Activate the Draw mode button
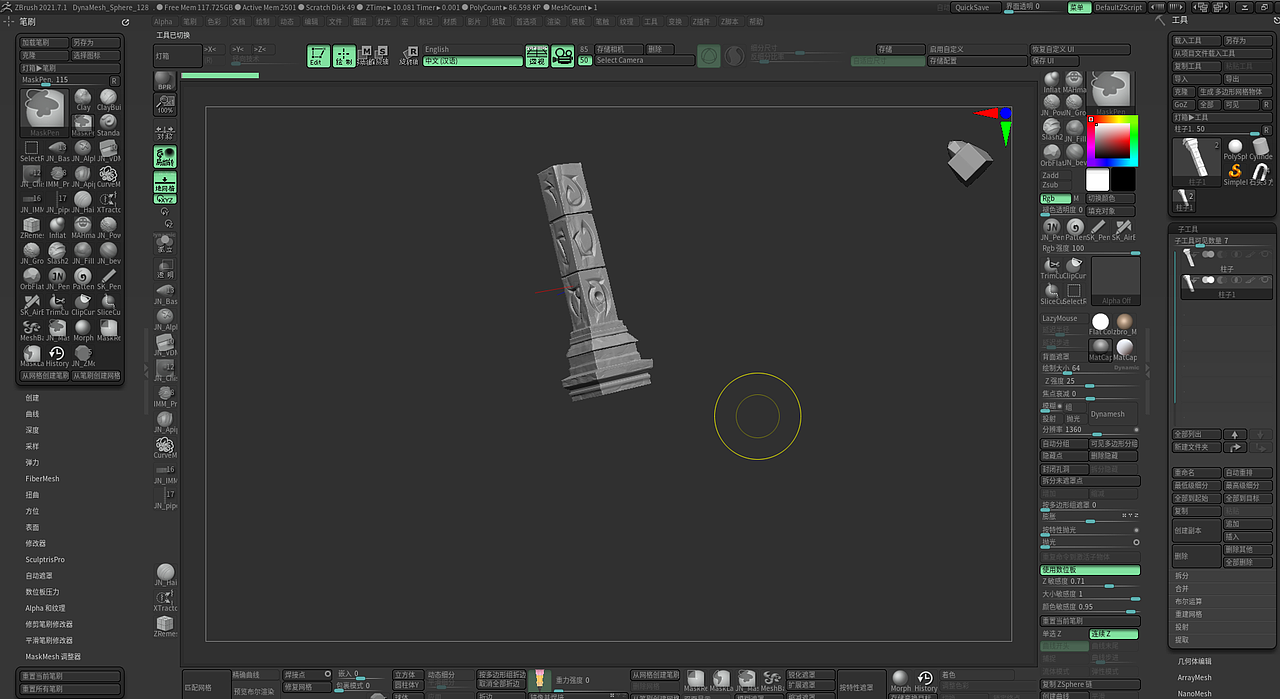 coord(344,56)
